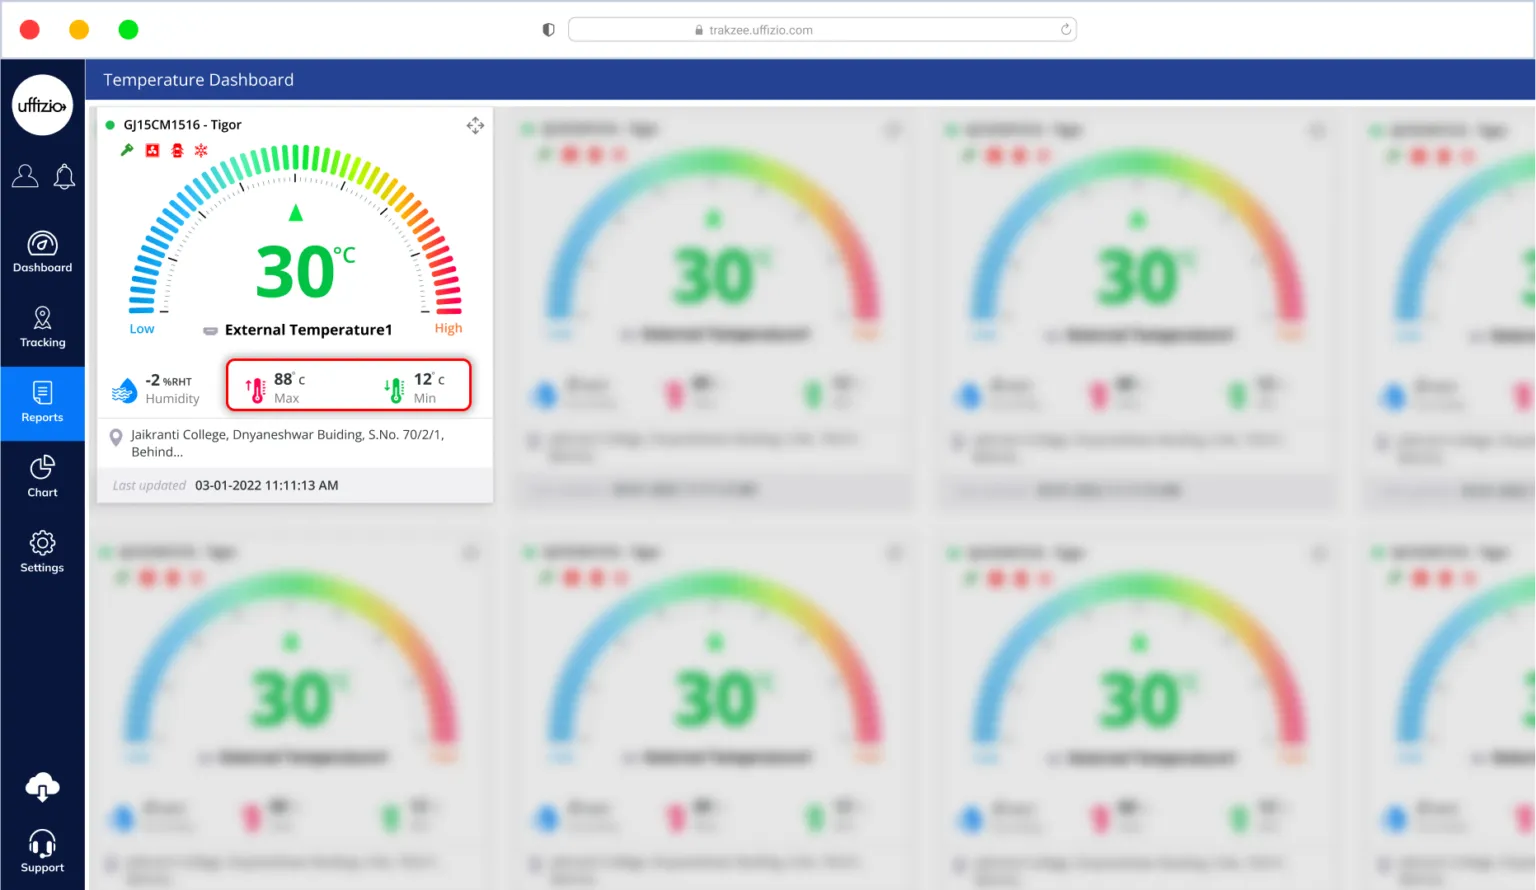Viewport: 1536px width, 890px height.
Task: Click the temperature gauge green pointer
Action: tap(295, 213)
